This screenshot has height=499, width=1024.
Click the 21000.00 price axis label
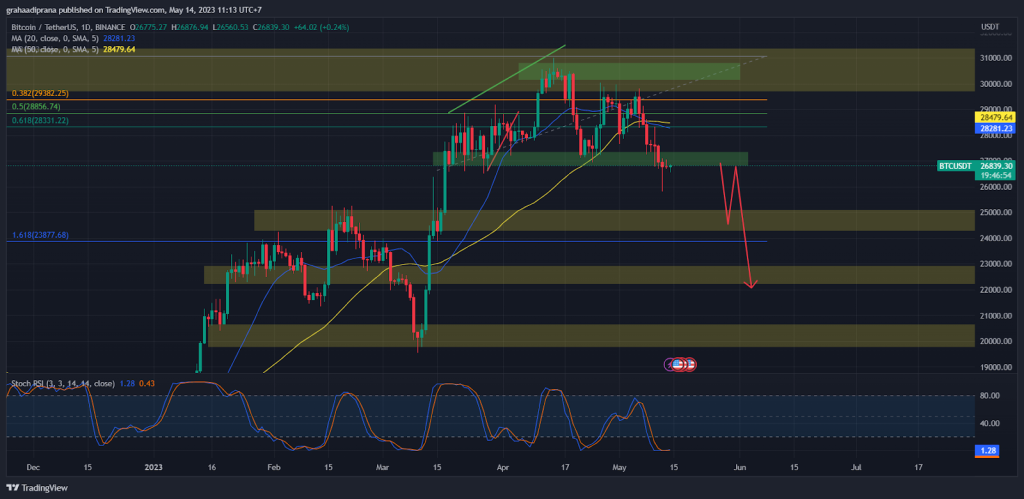coord(997,316)
